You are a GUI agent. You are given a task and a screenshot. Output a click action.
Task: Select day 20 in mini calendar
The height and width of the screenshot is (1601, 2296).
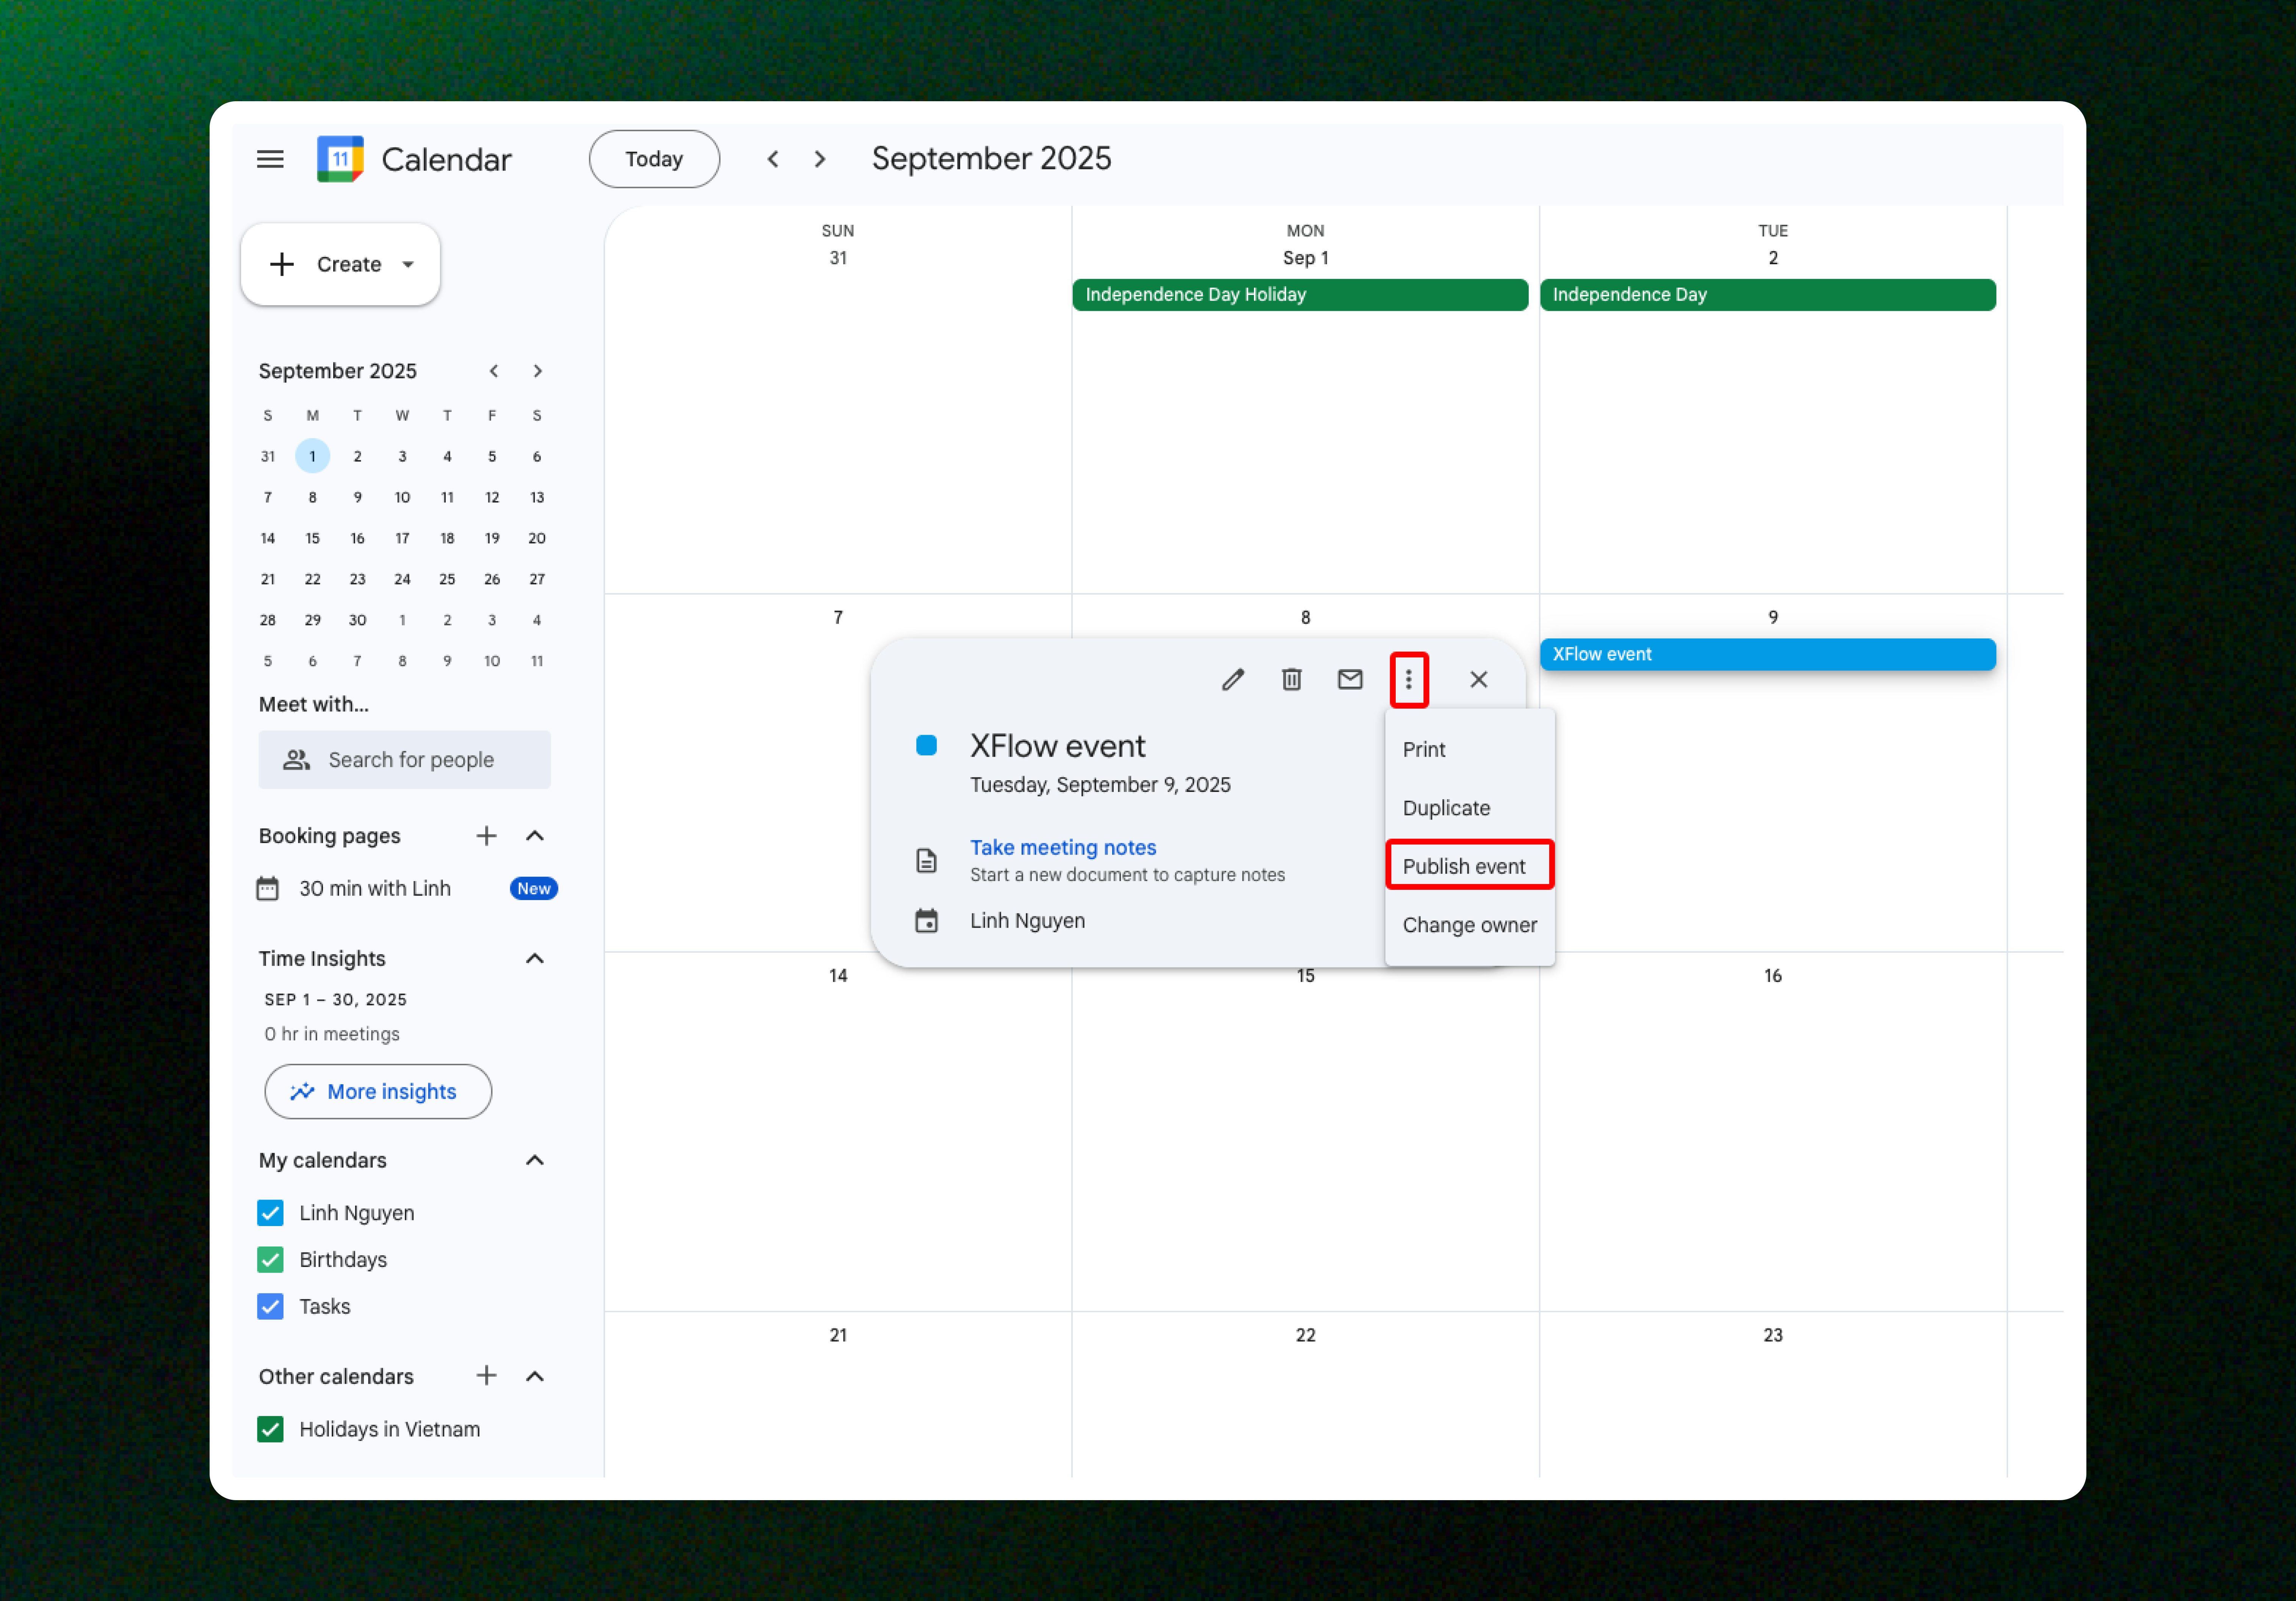tap(537, 538)
